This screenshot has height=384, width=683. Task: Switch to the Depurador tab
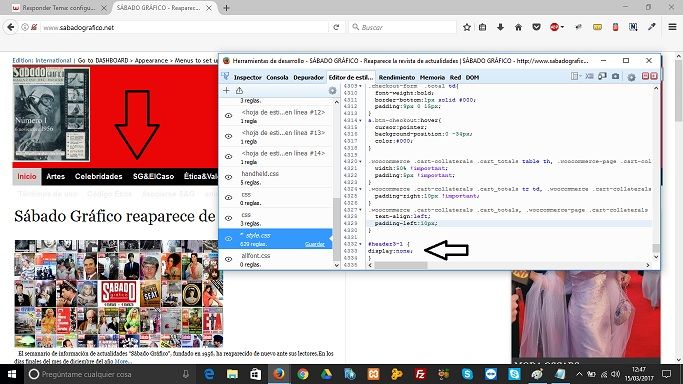pyautogui.click(x=308, y=77)
